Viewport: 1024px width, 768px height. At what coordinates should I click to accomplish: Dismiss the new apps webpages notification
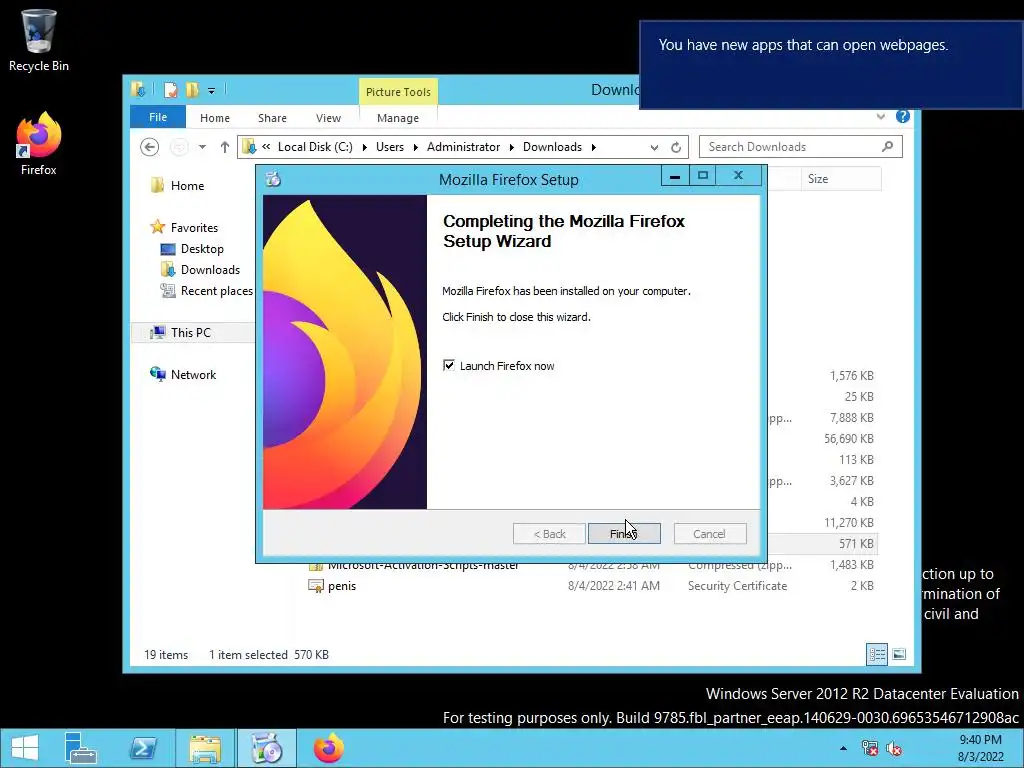pyautogui.click(x=831, y=65)
